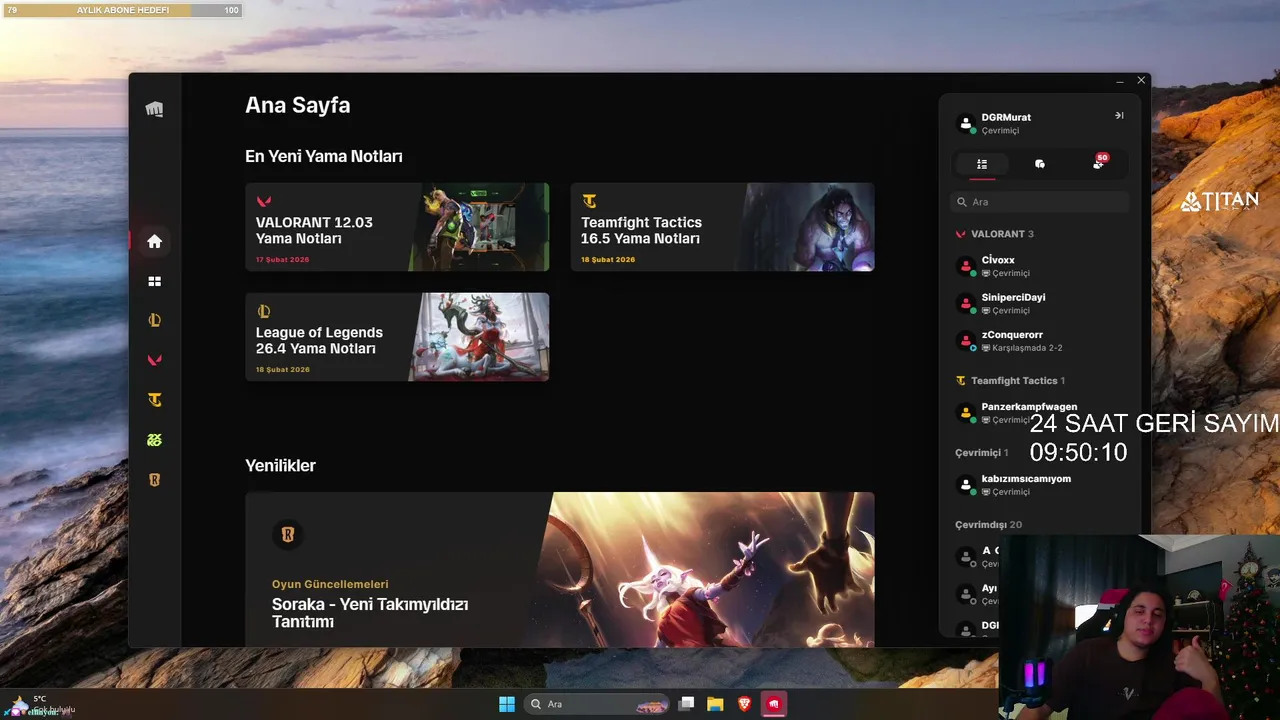The image size is (1280, 720).
Task: Open friend requests tab with badge
Action: tap(1099, 163)
